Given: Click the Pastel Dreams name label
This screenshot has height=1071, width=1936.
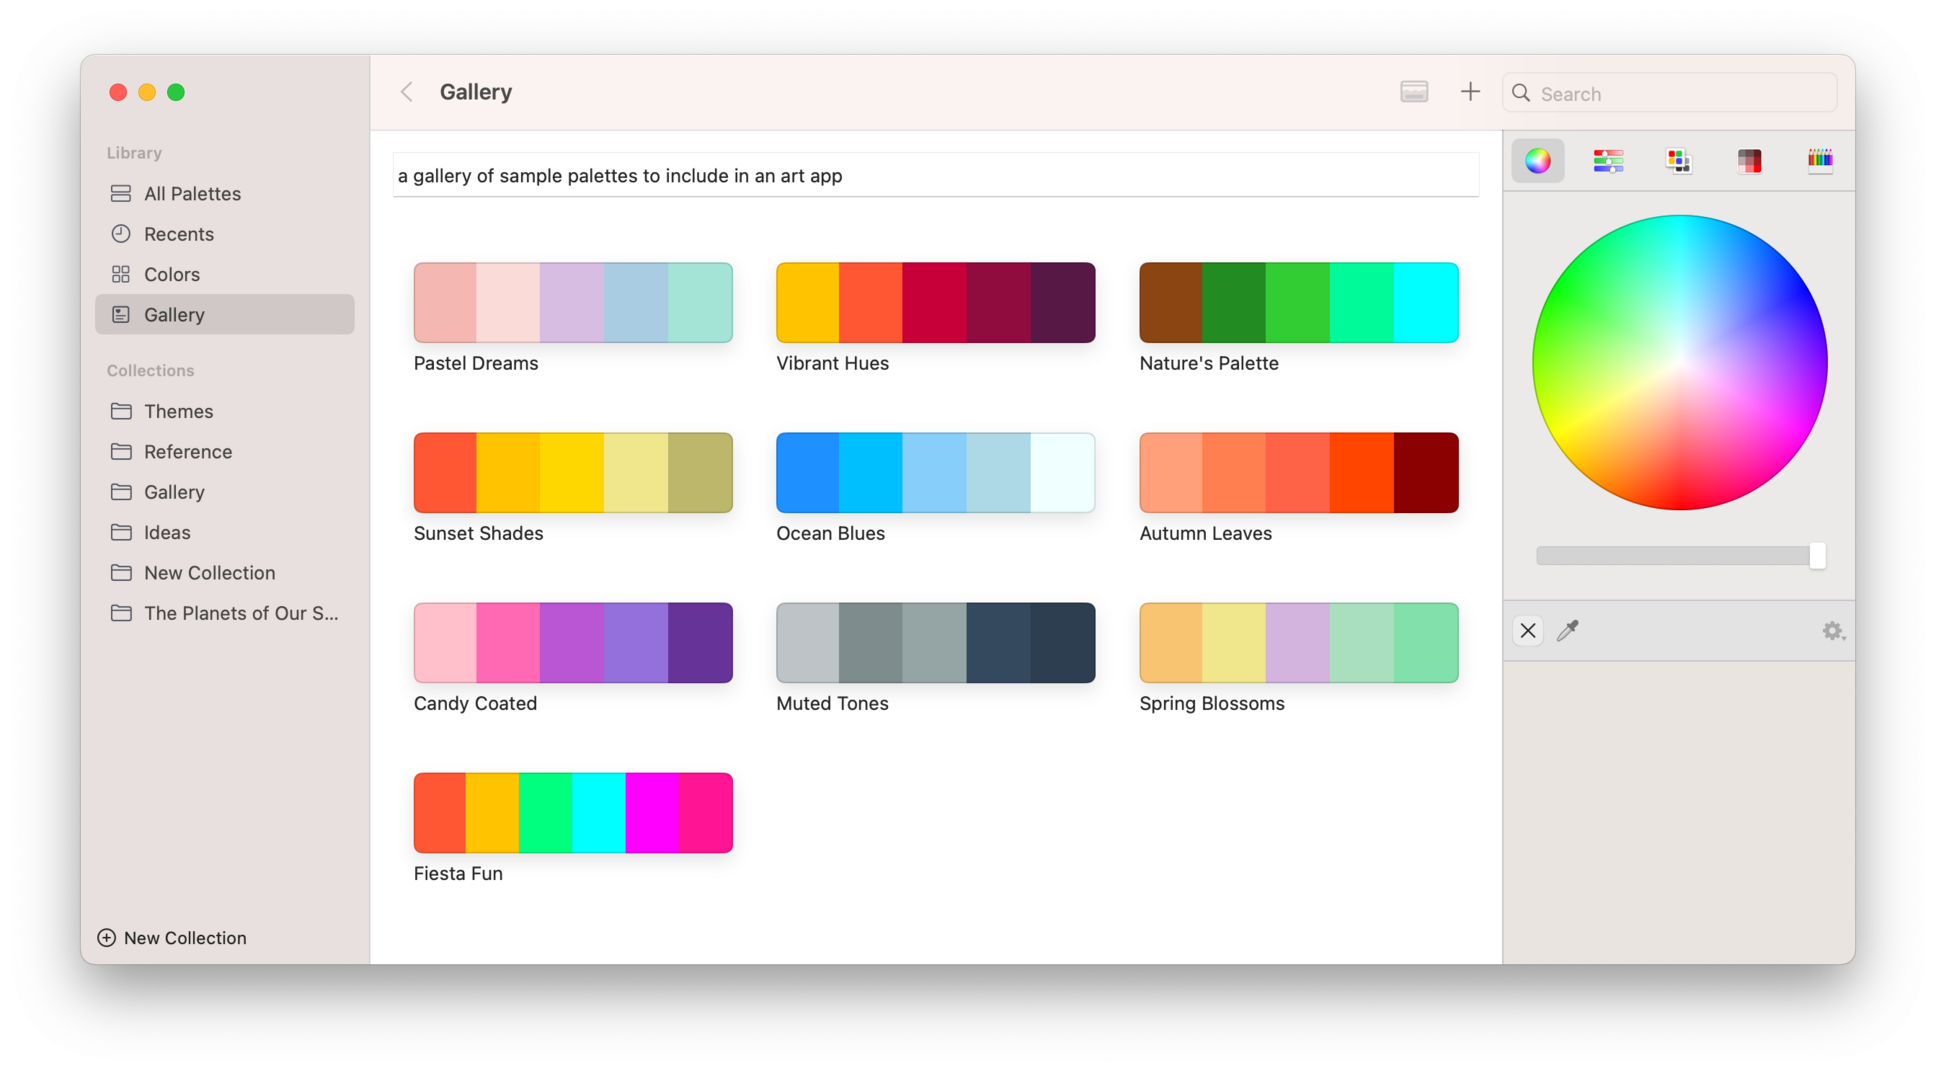Looking at the screenshot, I should (x=476, y=363).
